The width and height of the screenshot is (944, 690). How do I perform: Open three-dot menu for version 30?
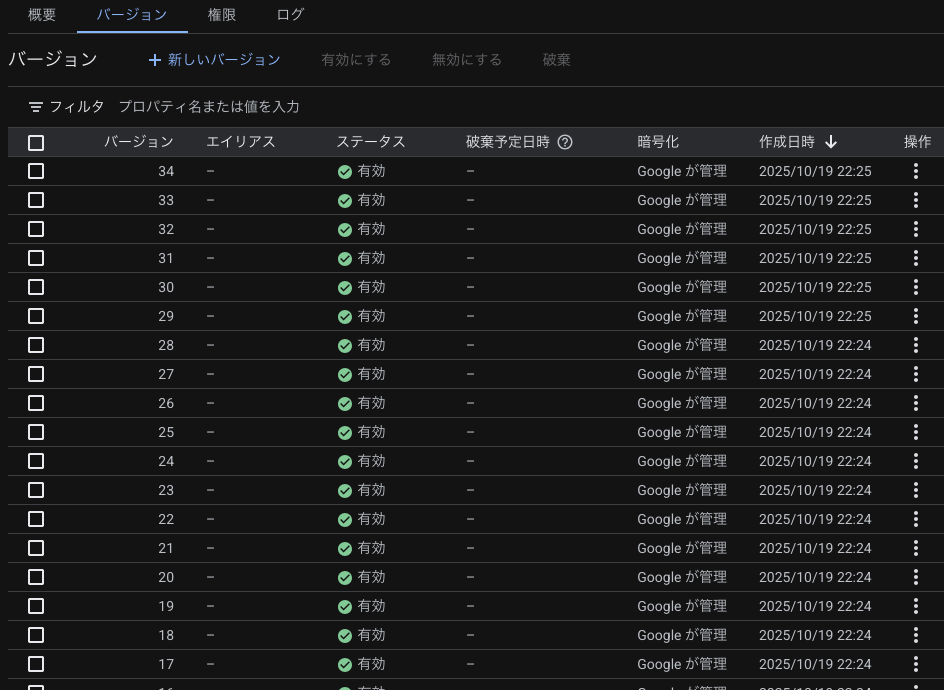click(916, 287)
